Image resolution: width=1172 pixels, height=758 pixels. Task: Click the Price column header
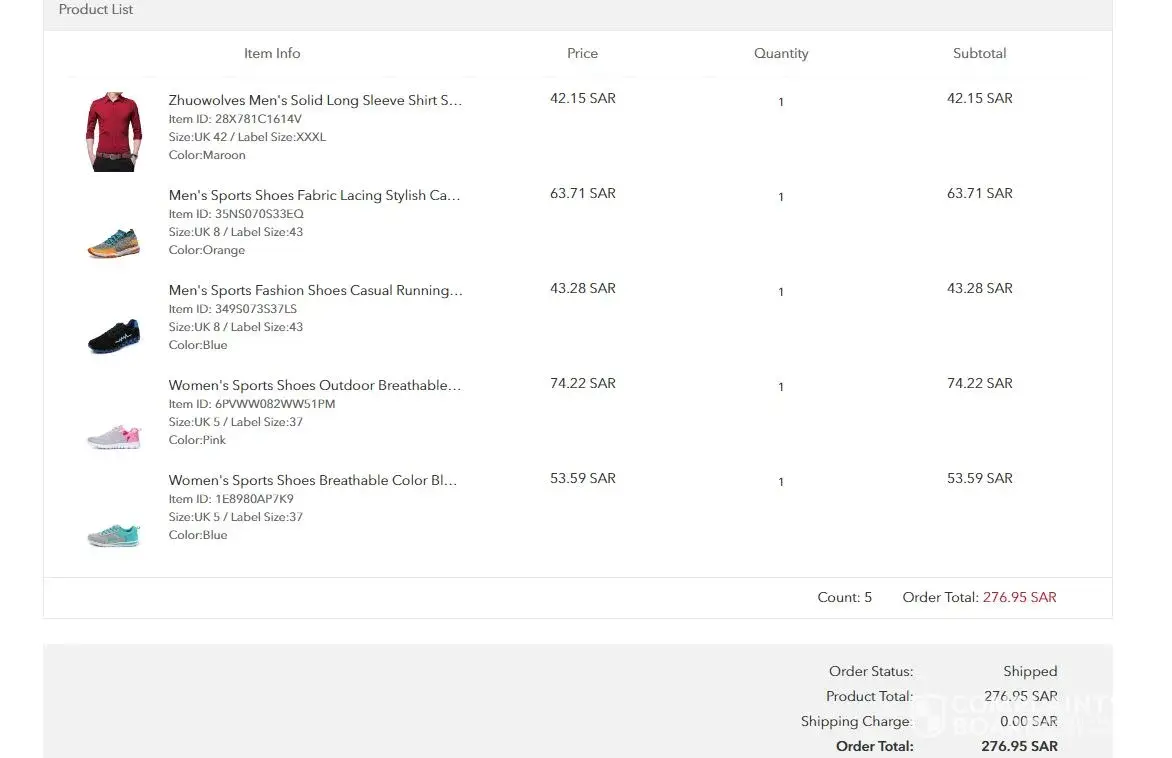582,53
